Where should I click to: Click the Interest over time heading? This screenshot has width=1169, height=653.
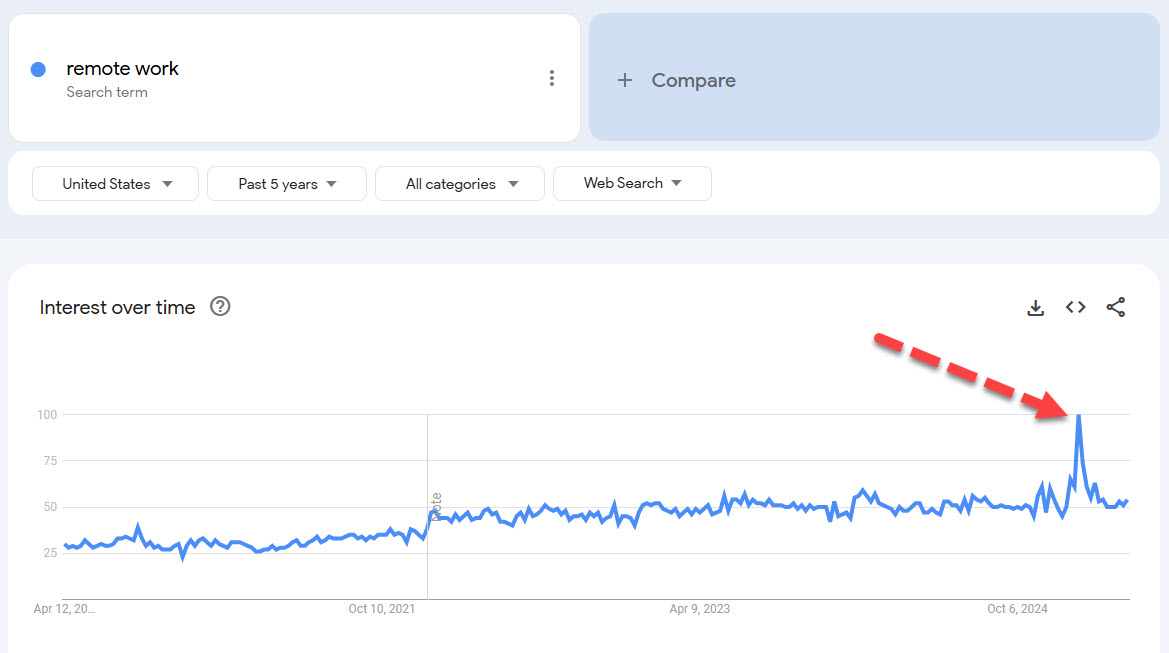click(x=117, y=307)
